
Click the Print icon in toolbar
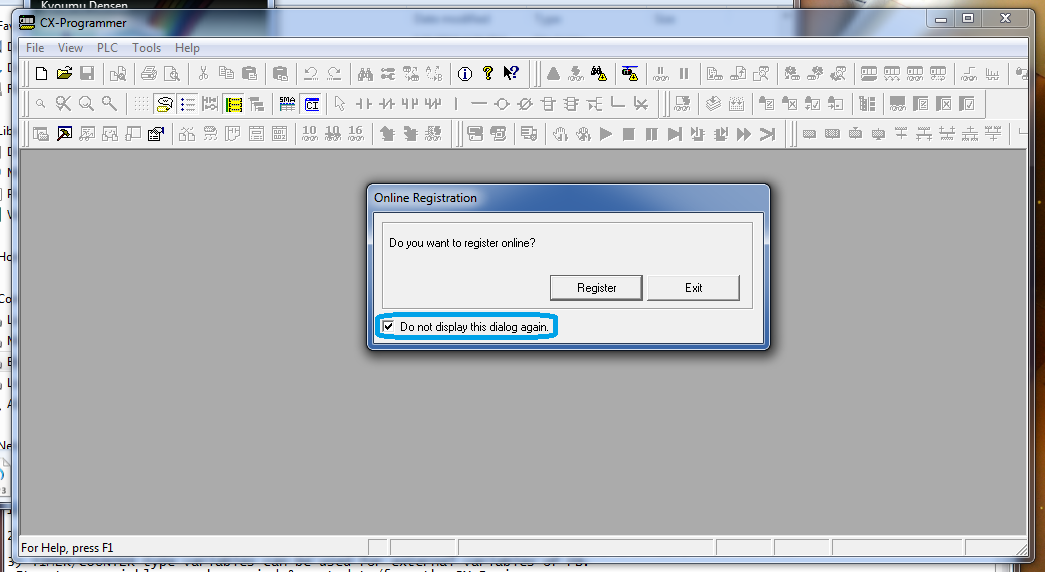click(x=149, y=73)
